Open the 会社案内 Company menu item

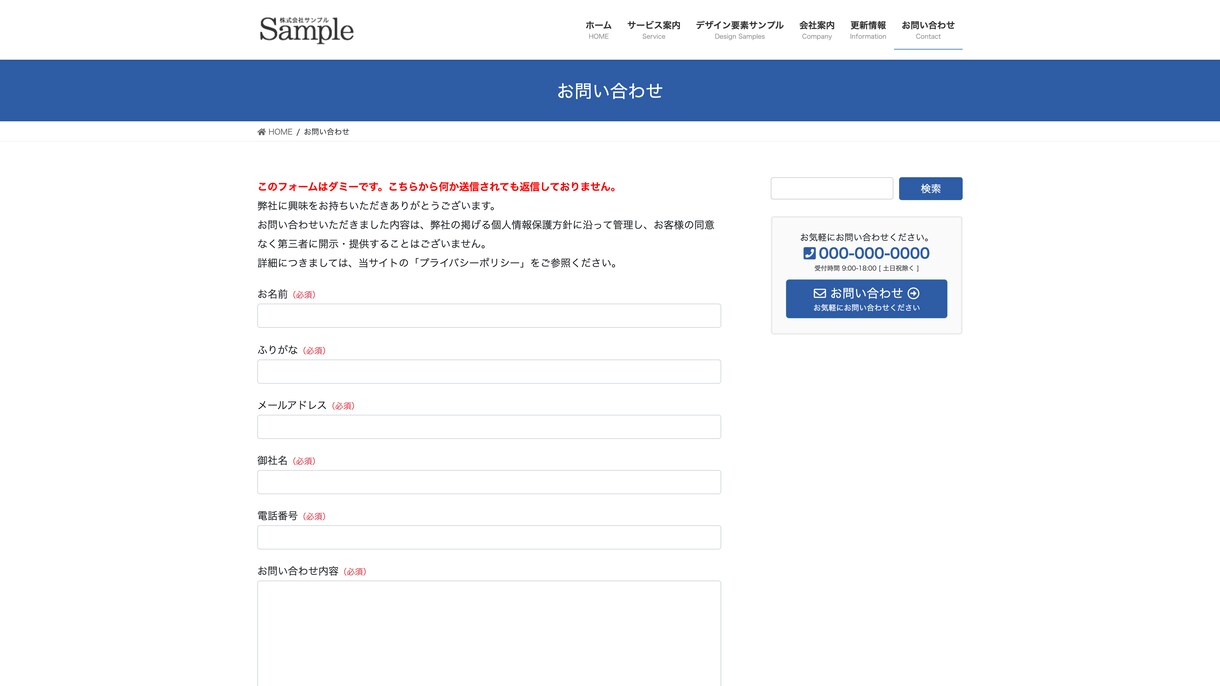tap(817, 30)
